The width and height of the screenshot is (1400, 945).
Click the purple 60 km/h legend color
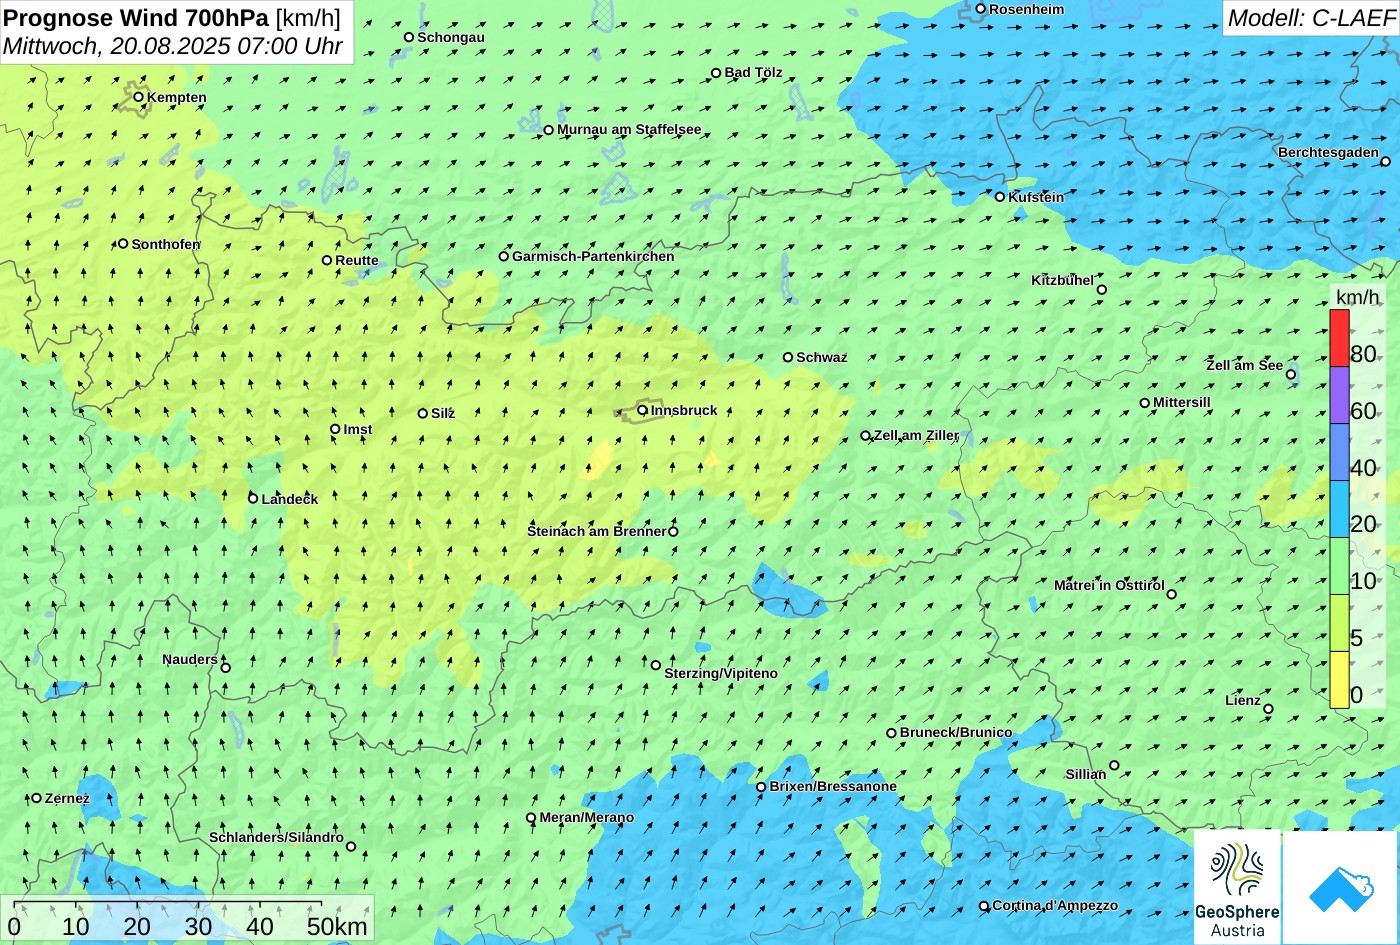tap(1339, 395)
